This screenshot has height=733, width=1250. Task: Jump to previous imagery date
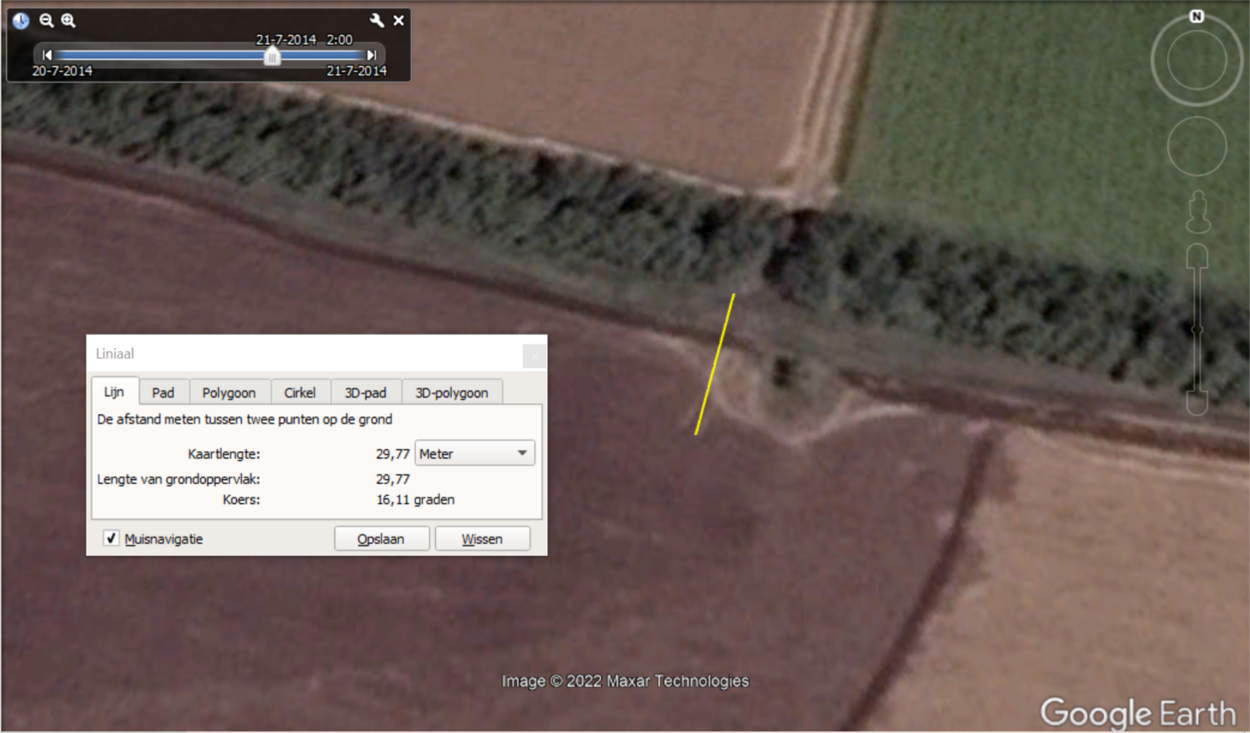click(47, 56)
